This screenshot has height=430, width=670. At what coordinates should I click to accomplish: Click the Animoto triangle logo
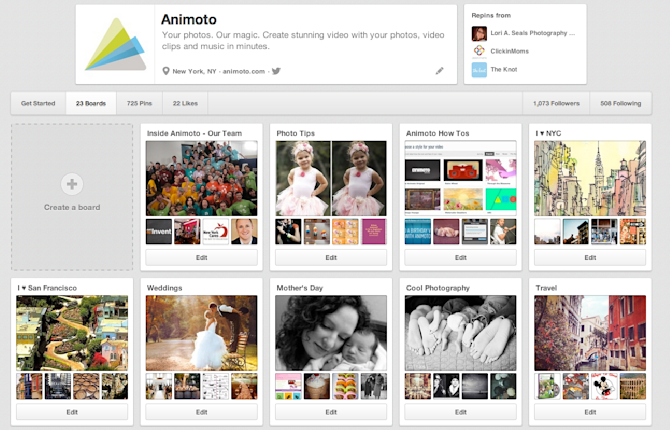pos(115,44)
